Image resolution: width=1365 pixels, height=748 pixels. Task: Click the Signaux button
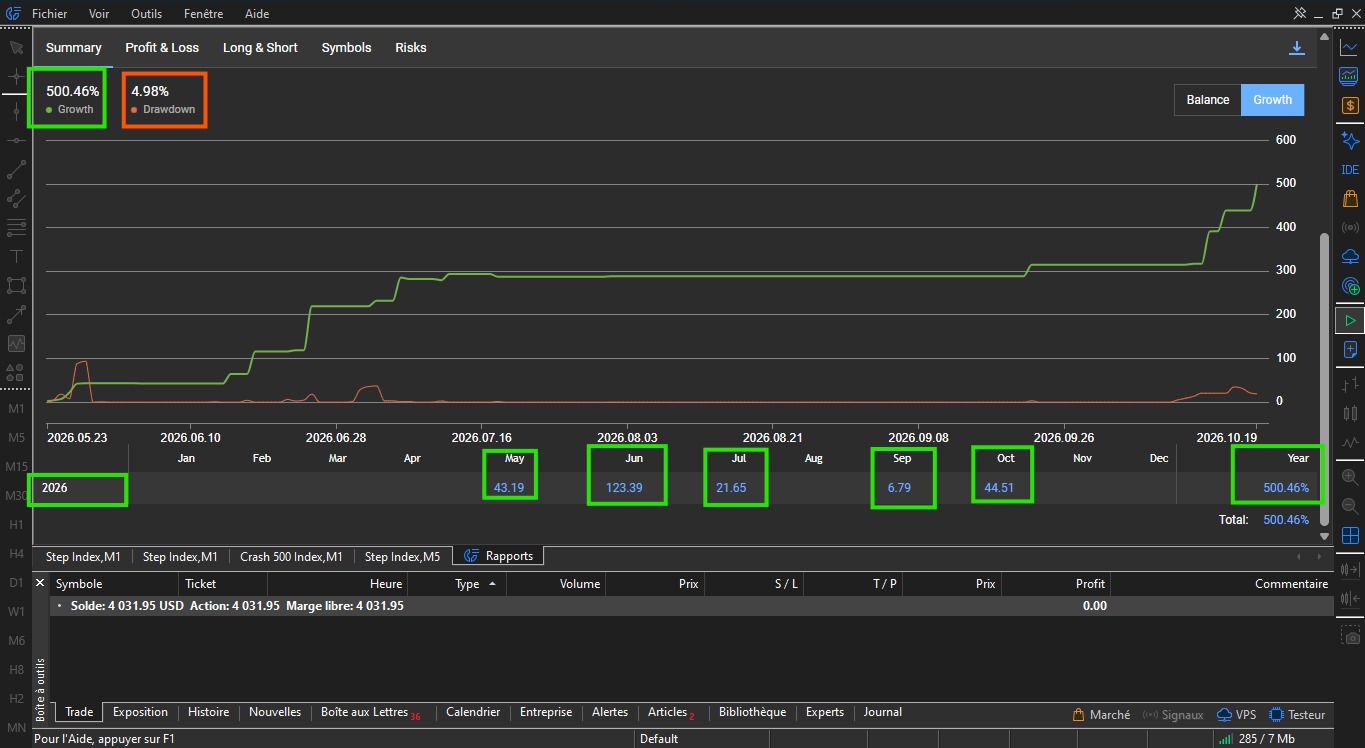coord(1173,715)
